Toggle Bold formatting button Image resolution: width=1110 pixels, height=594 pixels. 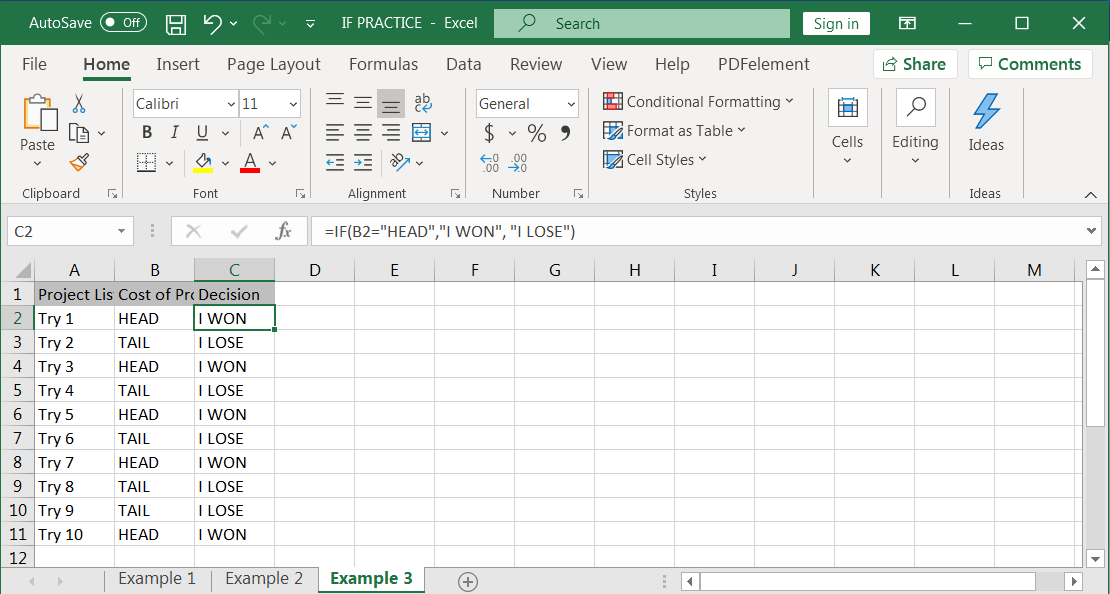pyautogui.click(x=147, y=132)
